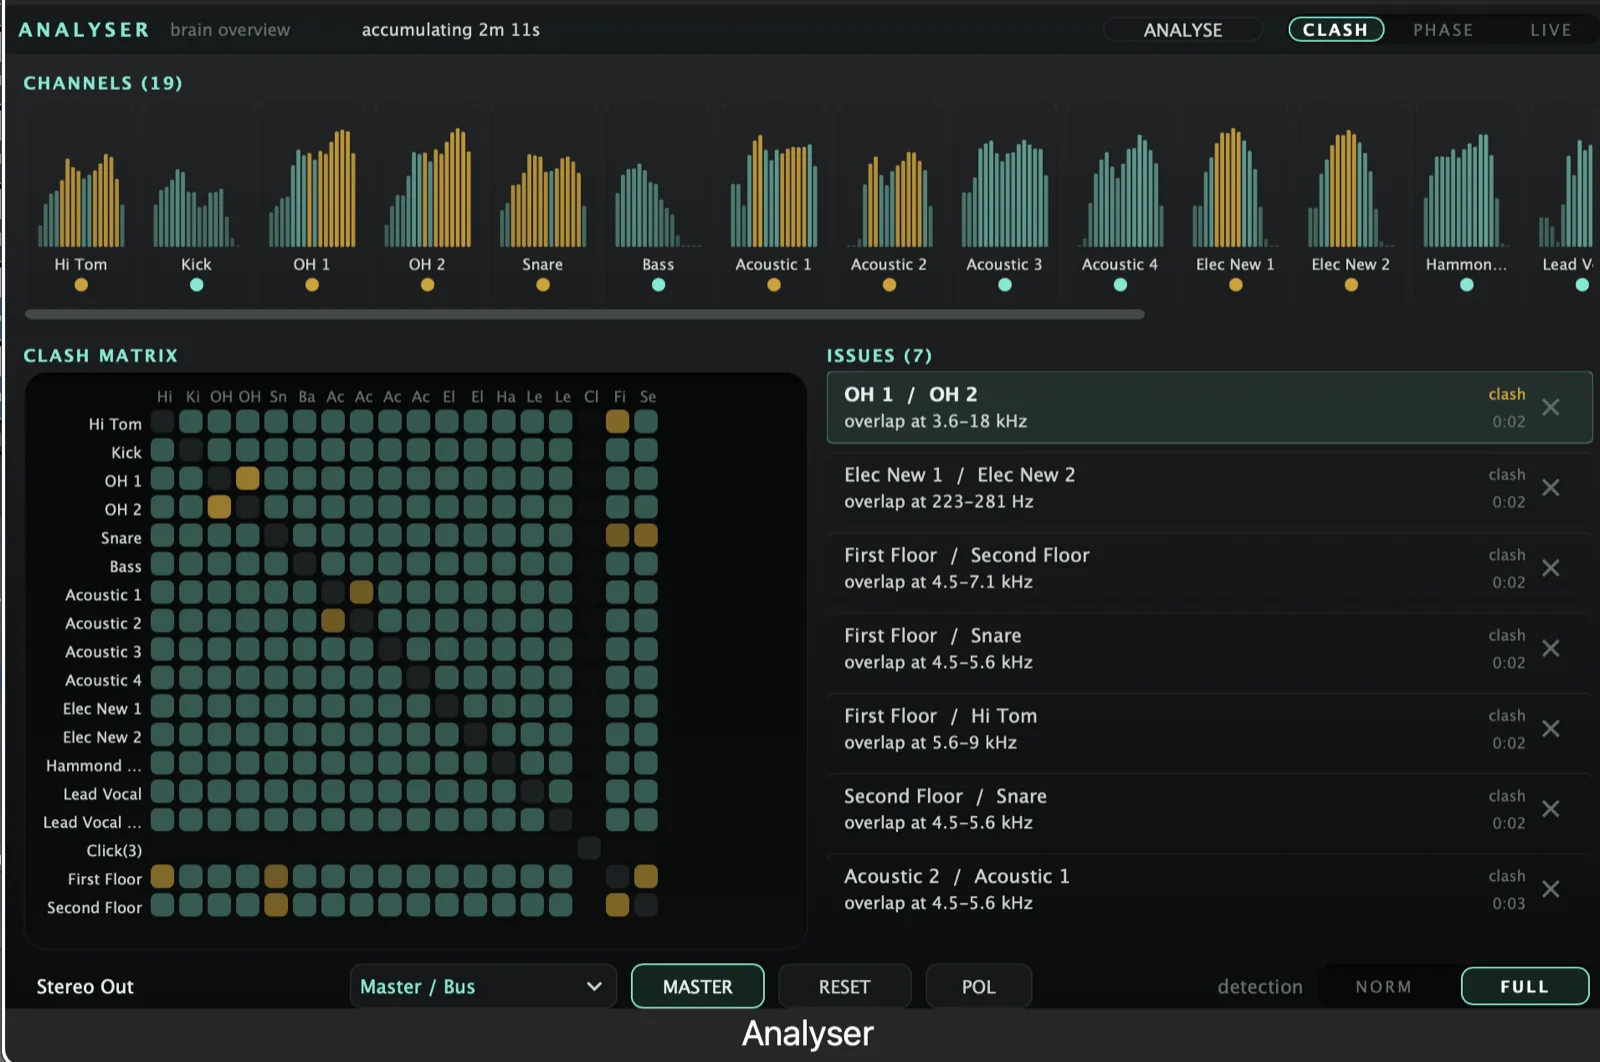Screen dimensions: 1600x1062
Task: Set detection mode to NORM
Action: [x=1384, y=986]
